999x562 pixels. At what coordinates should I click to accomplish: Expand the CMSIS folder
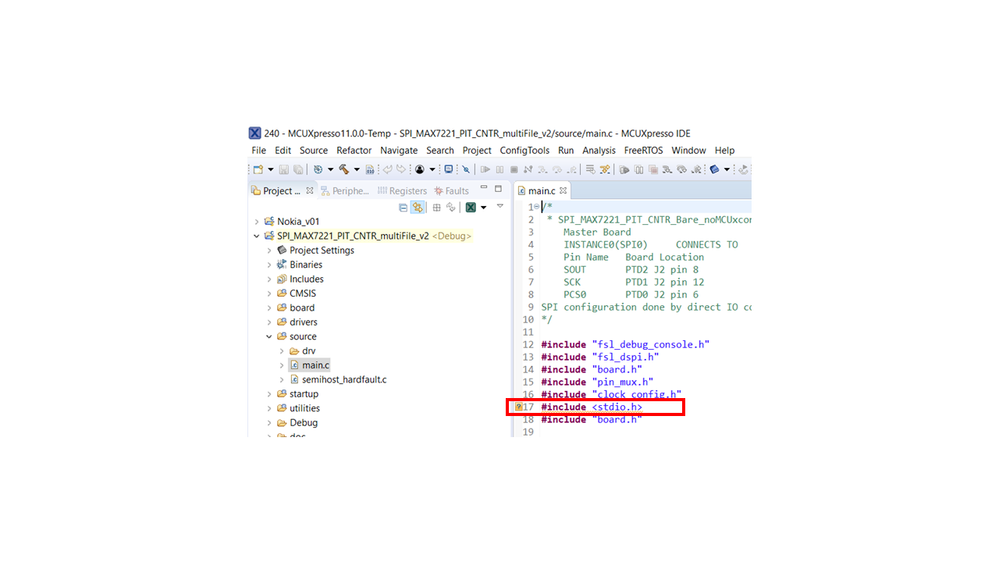pyautogui.click(x=270, y=293)
